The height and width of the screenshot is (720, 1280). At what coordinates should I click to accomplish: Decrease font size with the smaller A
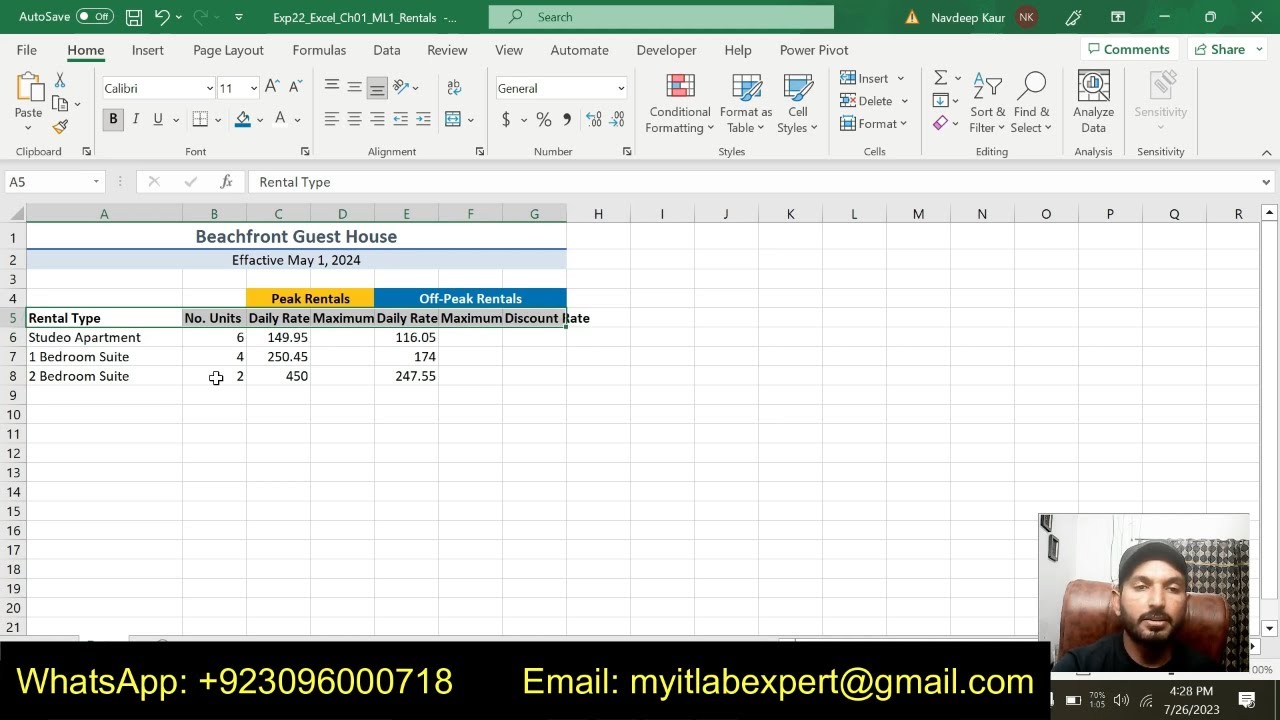coord(294,88)
